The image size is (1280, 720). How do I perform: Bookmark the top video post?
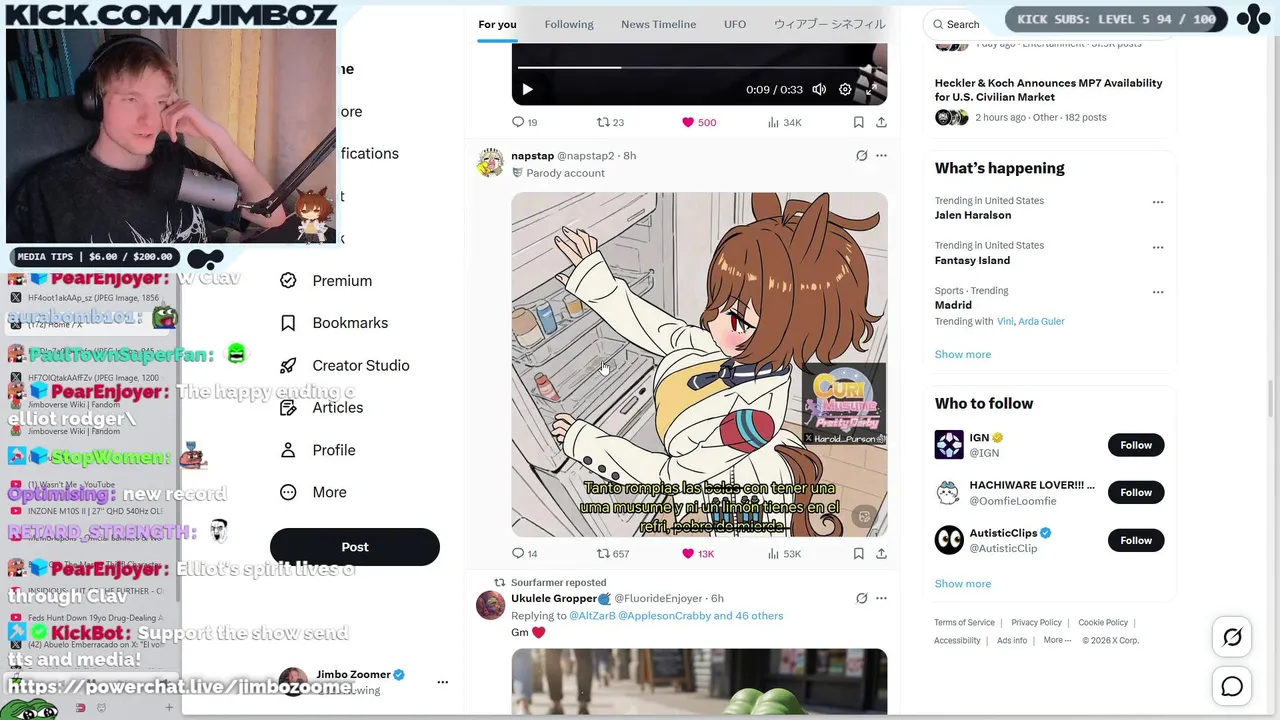pyautogui.click(x=858, y=122)
